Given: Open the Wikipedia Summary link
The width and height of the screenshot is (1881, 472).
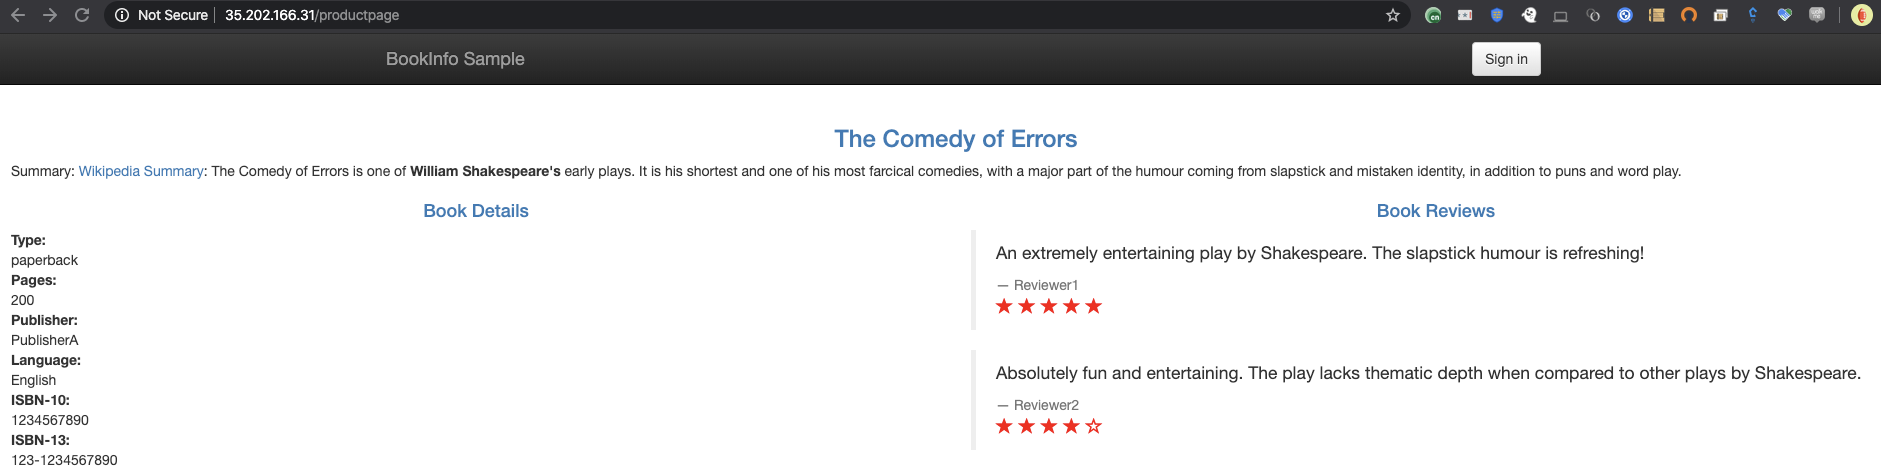Looking at the screenshot, I should coord(141,171).
